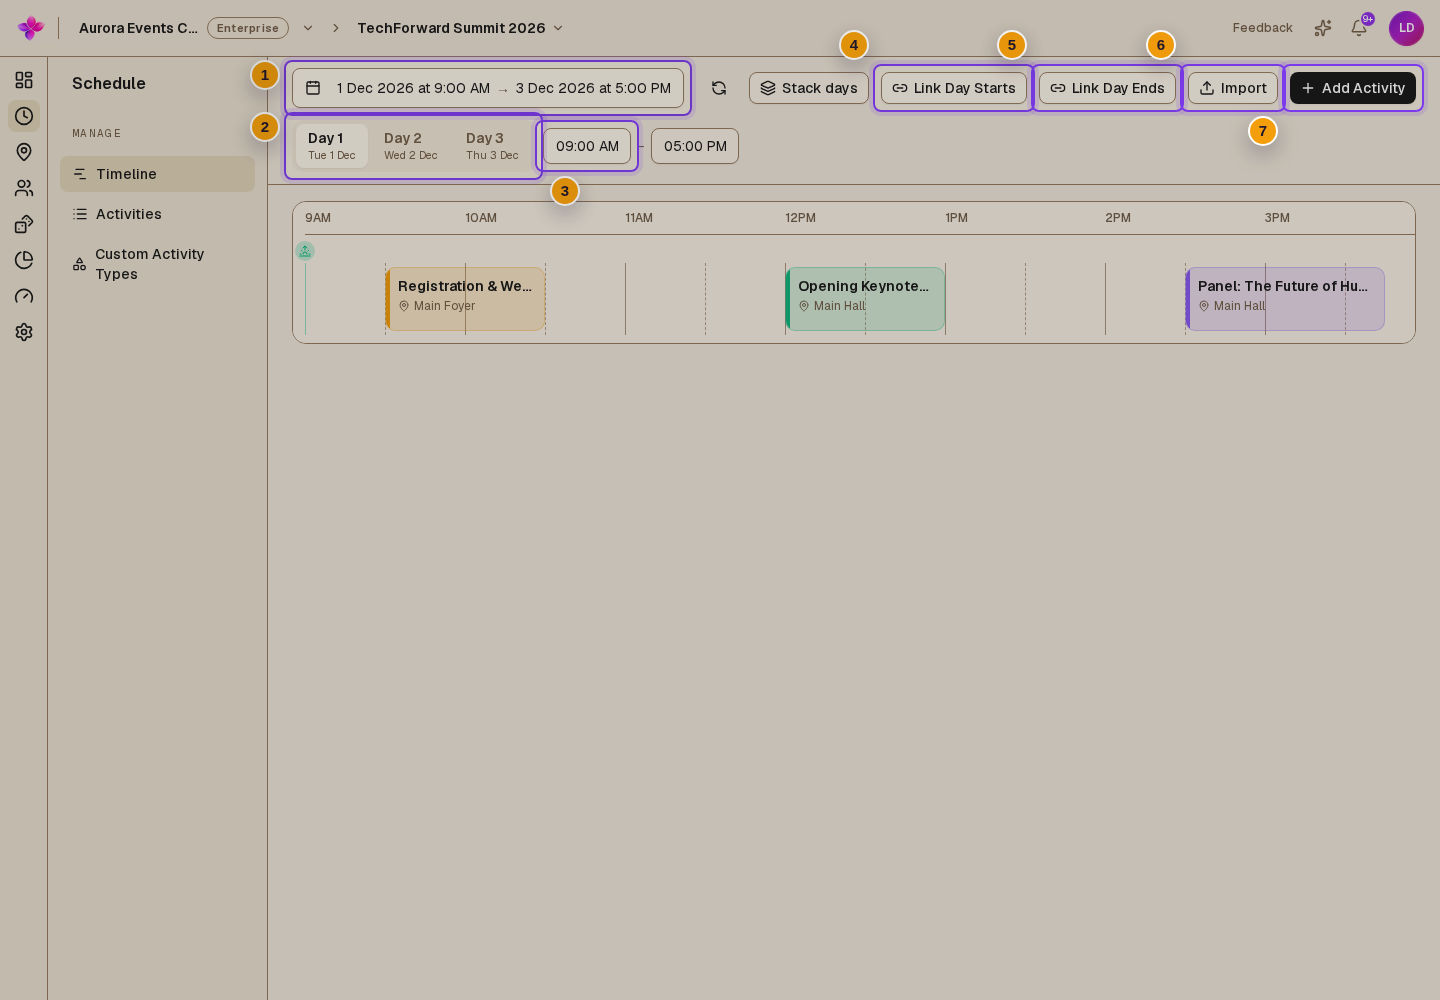Viewport: 1440px width, 1000px height.
Task: Switch to the Day 2 tab
Action: pyautogui.click(x=411, y=146)
